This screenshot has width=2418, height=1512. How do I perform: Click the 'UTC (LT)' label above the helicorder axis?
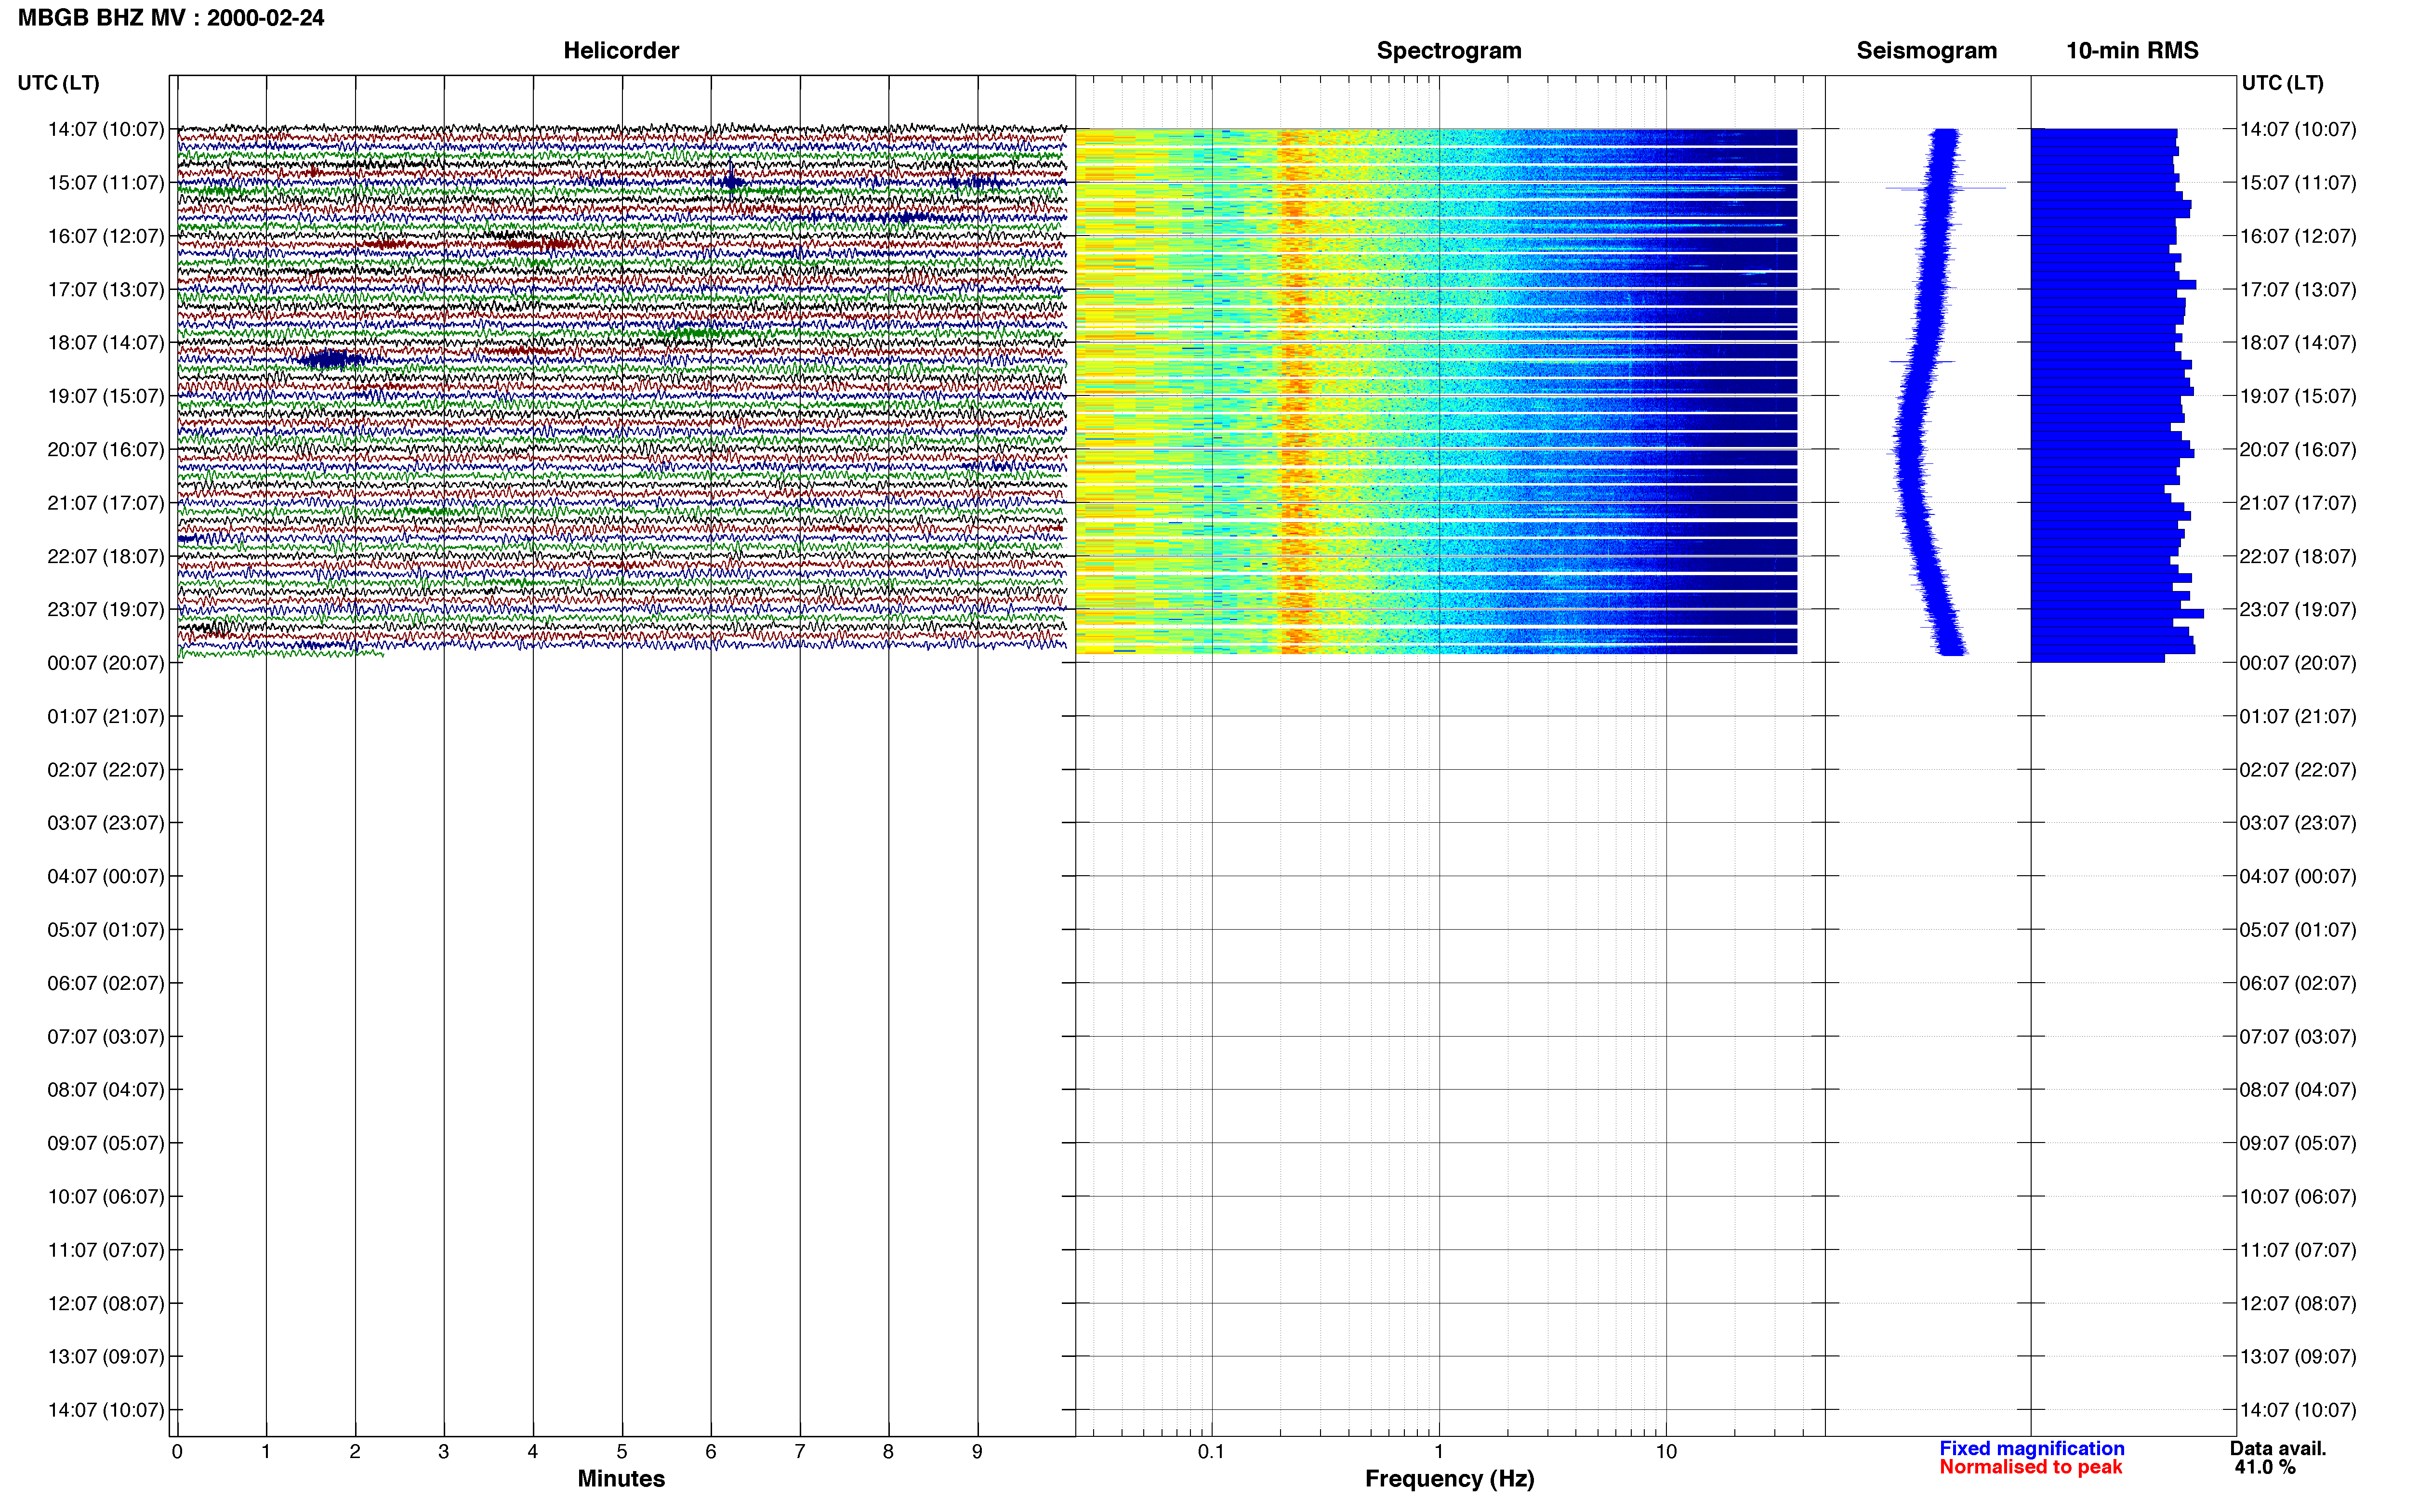coord(59,83)
